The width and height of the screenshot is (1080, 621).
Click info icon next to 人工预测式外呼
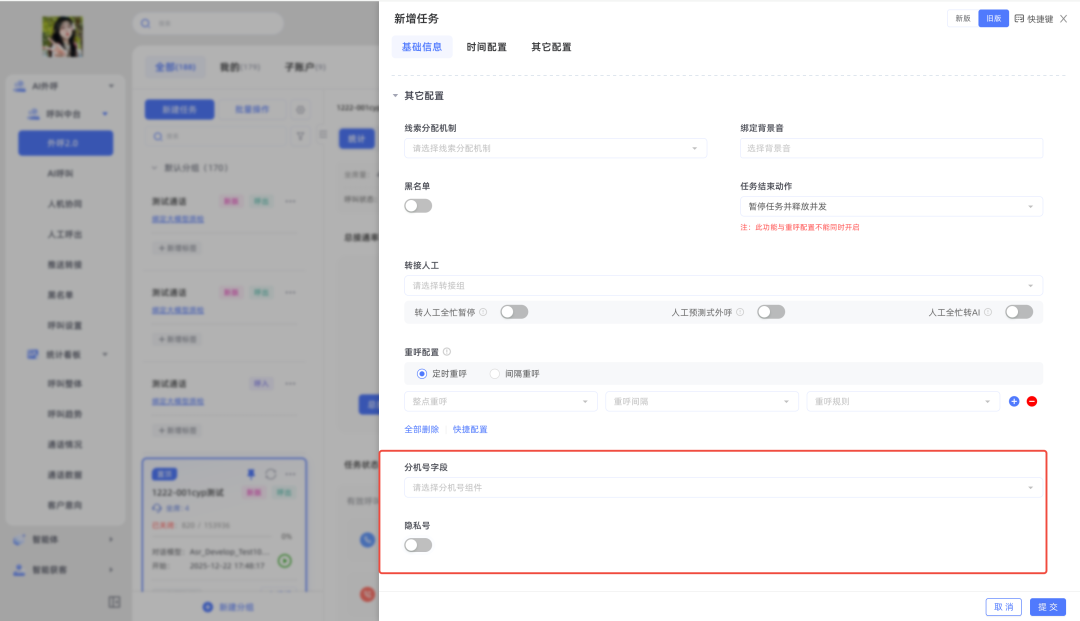[x=740, y=312]
